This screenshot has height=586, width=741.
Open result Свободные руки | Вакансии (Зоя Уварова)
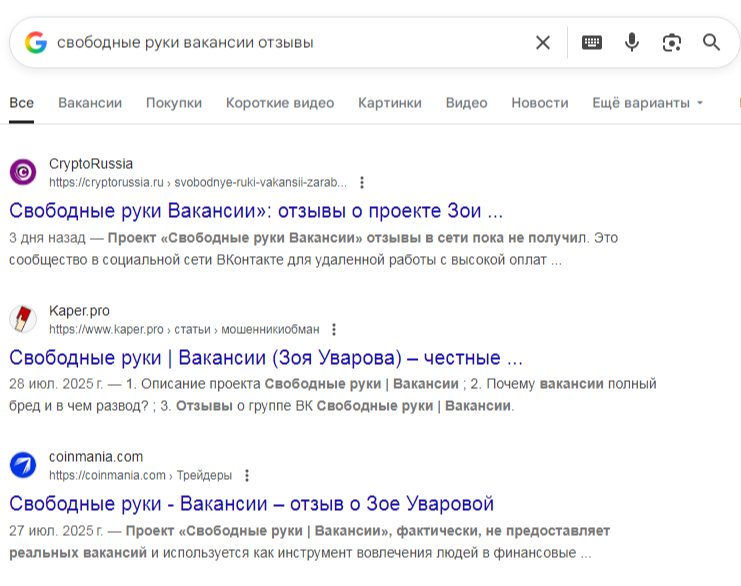tap(266, 358)
